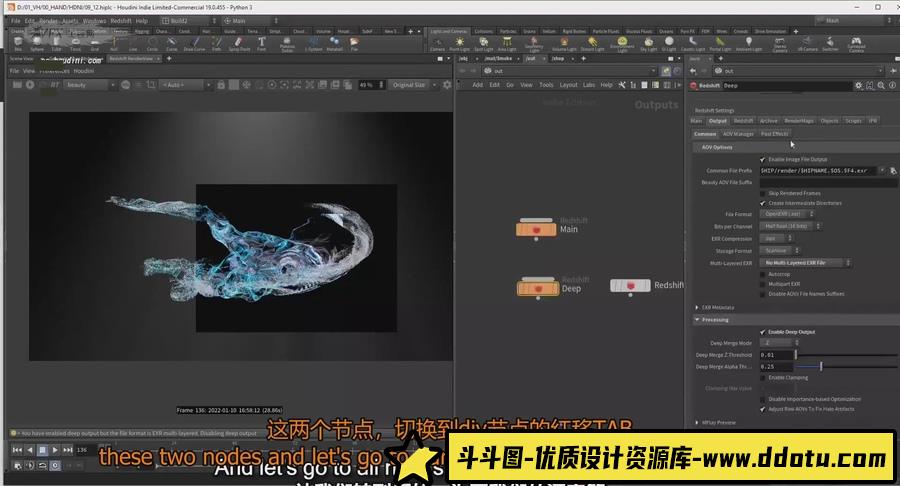Click the render view lock icon
The image size is (900, 486).
pyautogui.click(x=220, y=85)
